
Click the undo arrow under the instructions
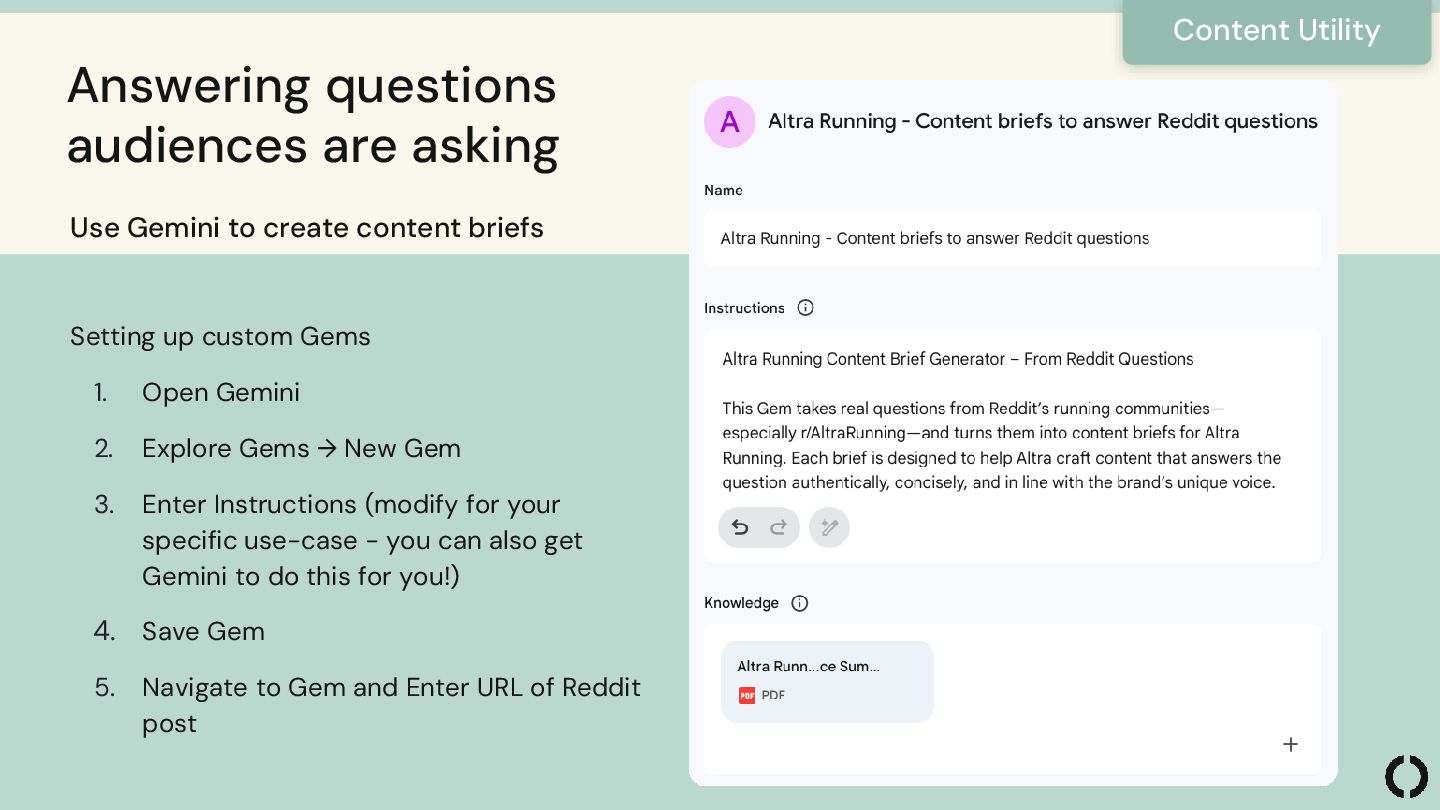[740, 527]
